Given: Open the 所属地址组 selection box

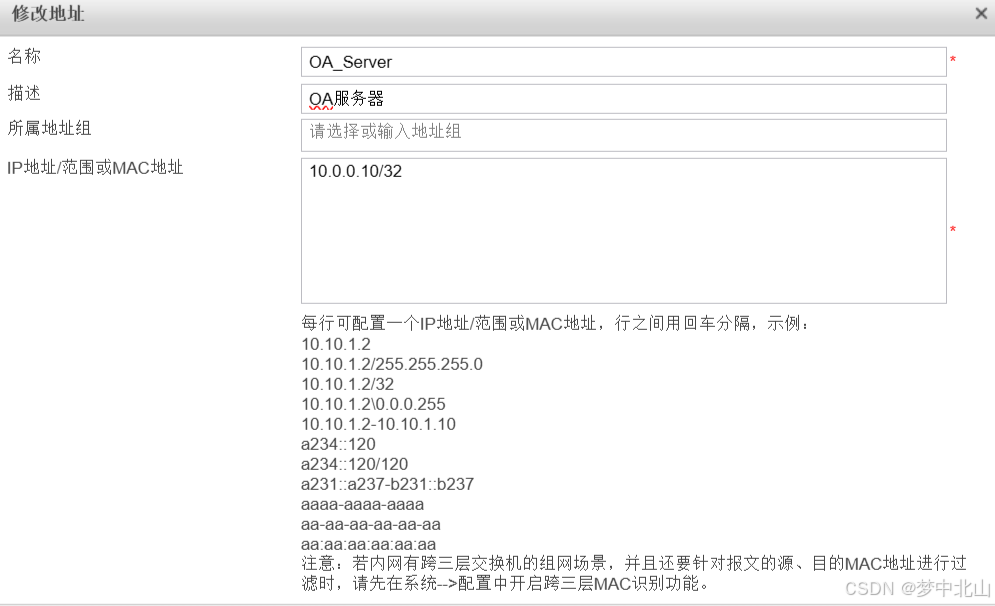Looking at the screenshot, I should click(x=624, y=135).
